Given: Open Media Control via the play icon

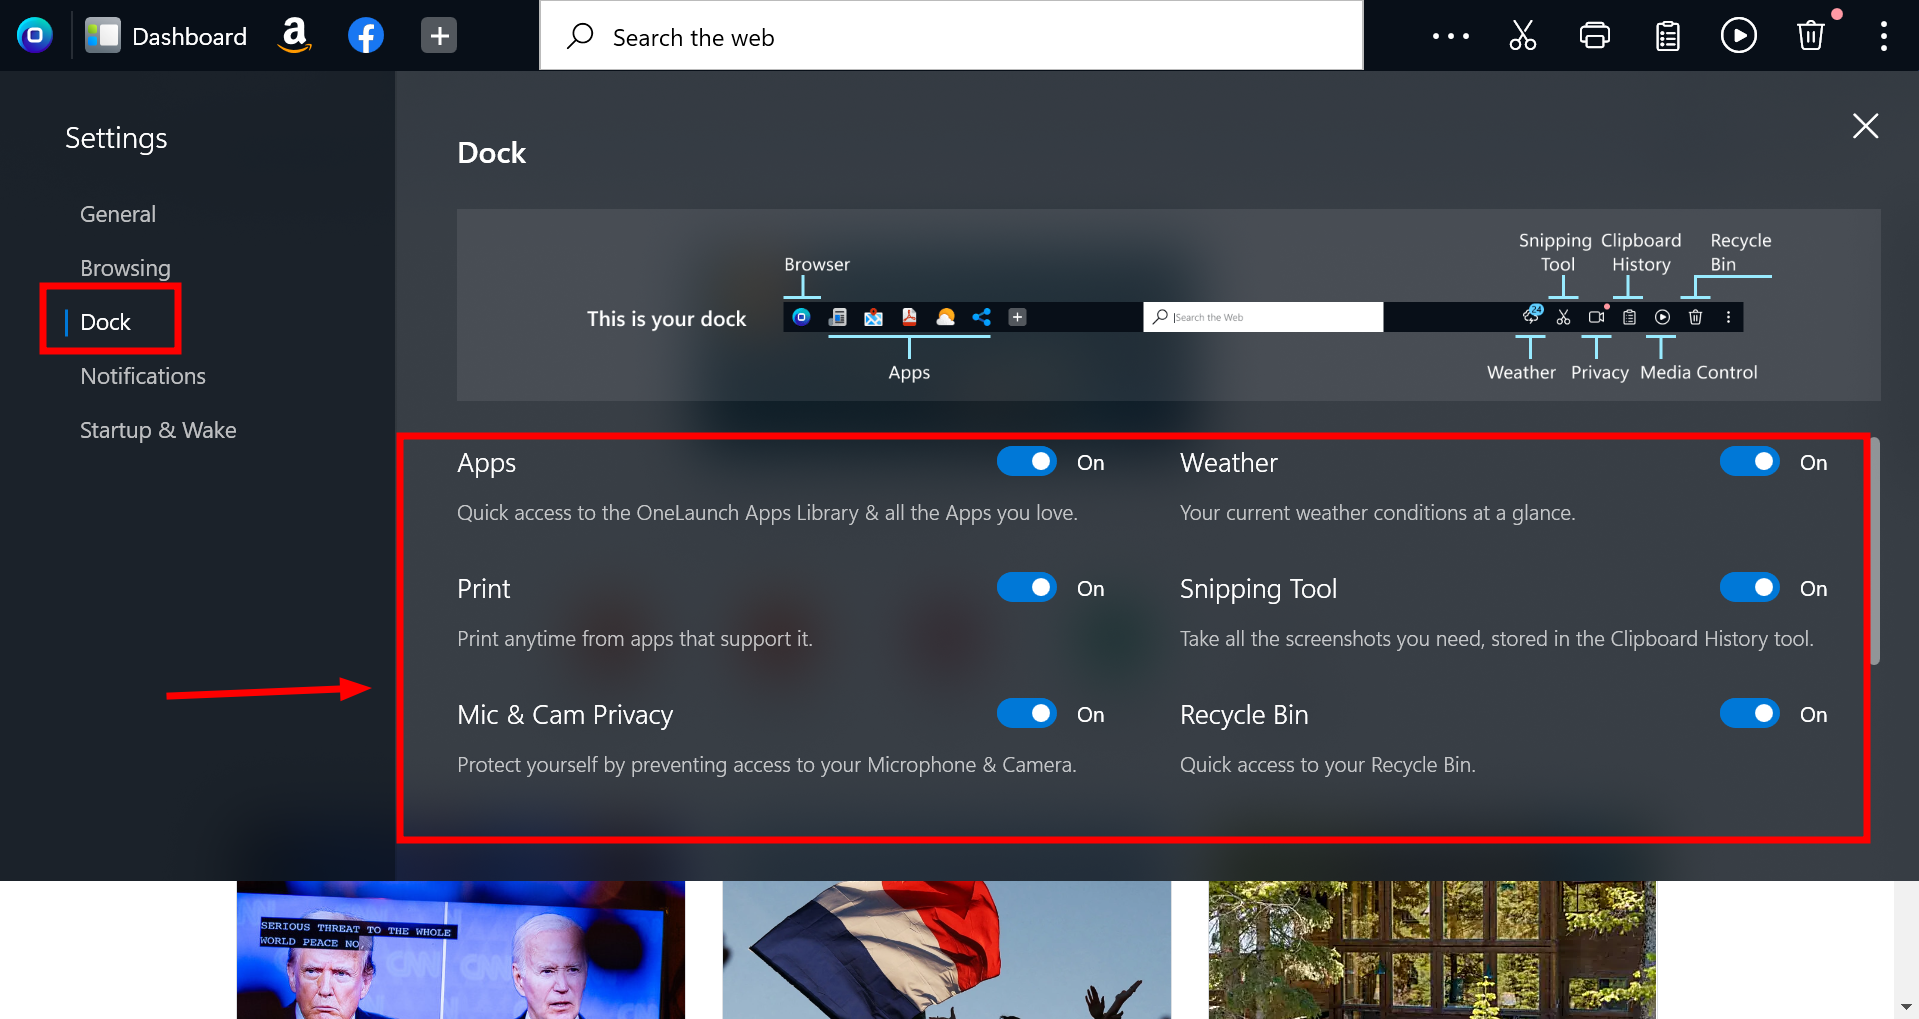Looking at the screenshot, I should 1739,35.
